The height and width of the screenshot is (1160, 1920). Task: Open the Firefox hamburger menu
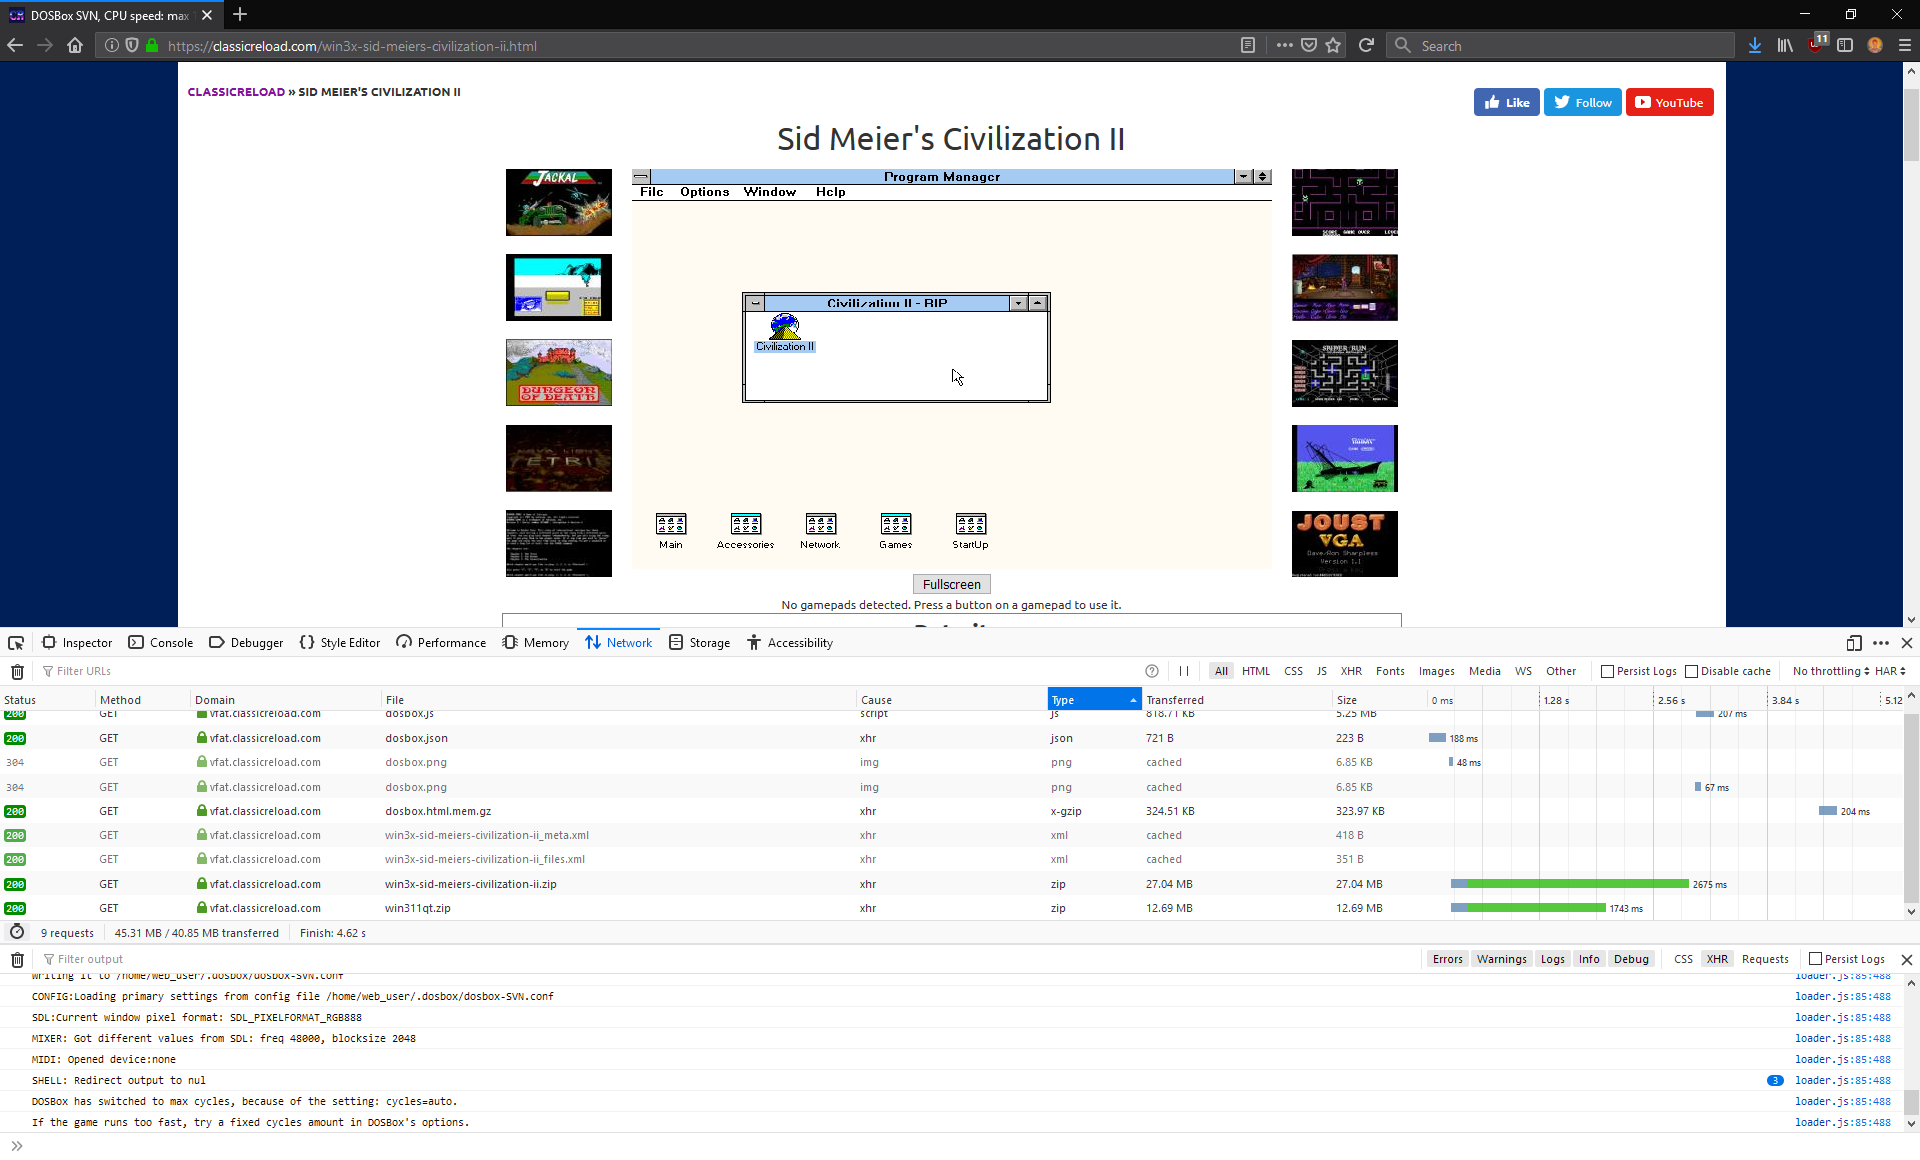coord(1905,45)
